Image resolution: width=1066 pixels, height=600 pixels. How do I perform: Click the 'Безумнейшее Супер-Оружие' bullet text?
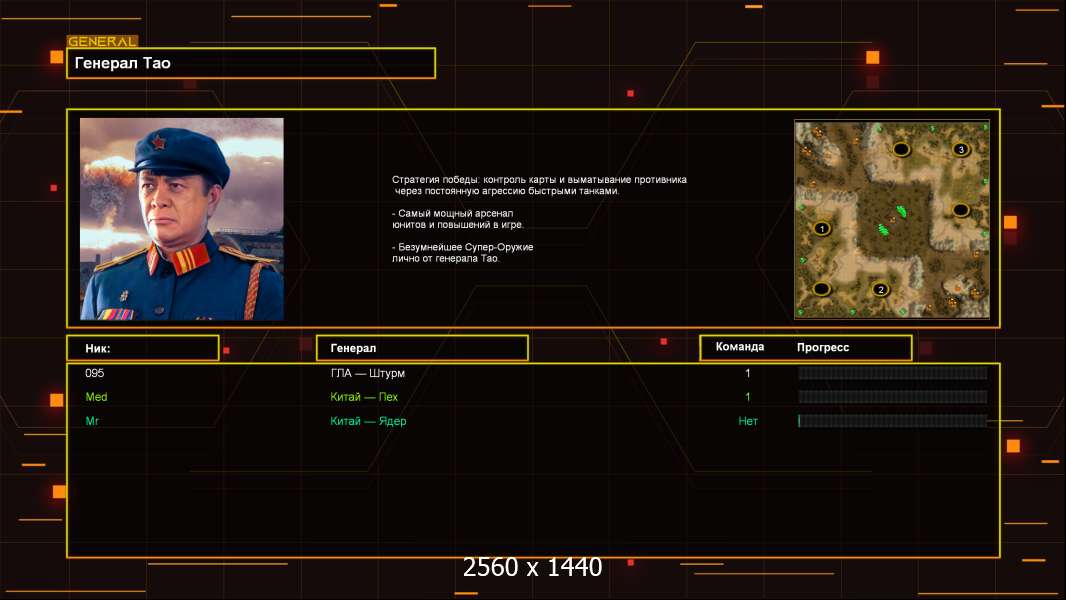coord(462,253)
